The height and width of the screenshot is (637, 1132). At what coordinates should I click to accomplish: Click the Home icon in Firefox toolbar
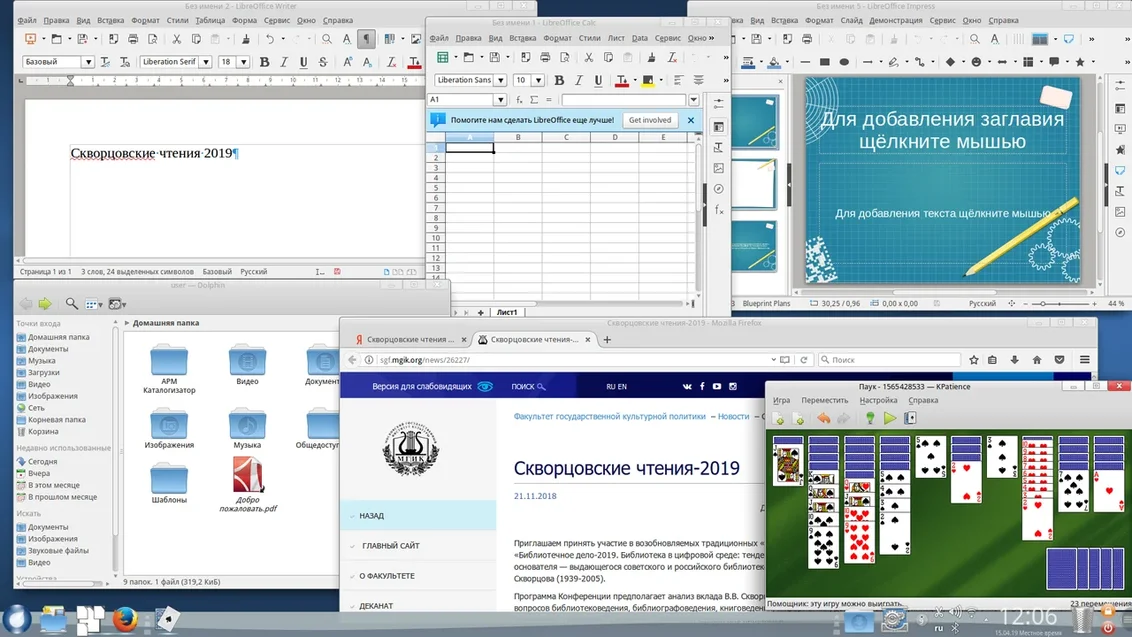pyautogui.click(x=1037, y=360)
